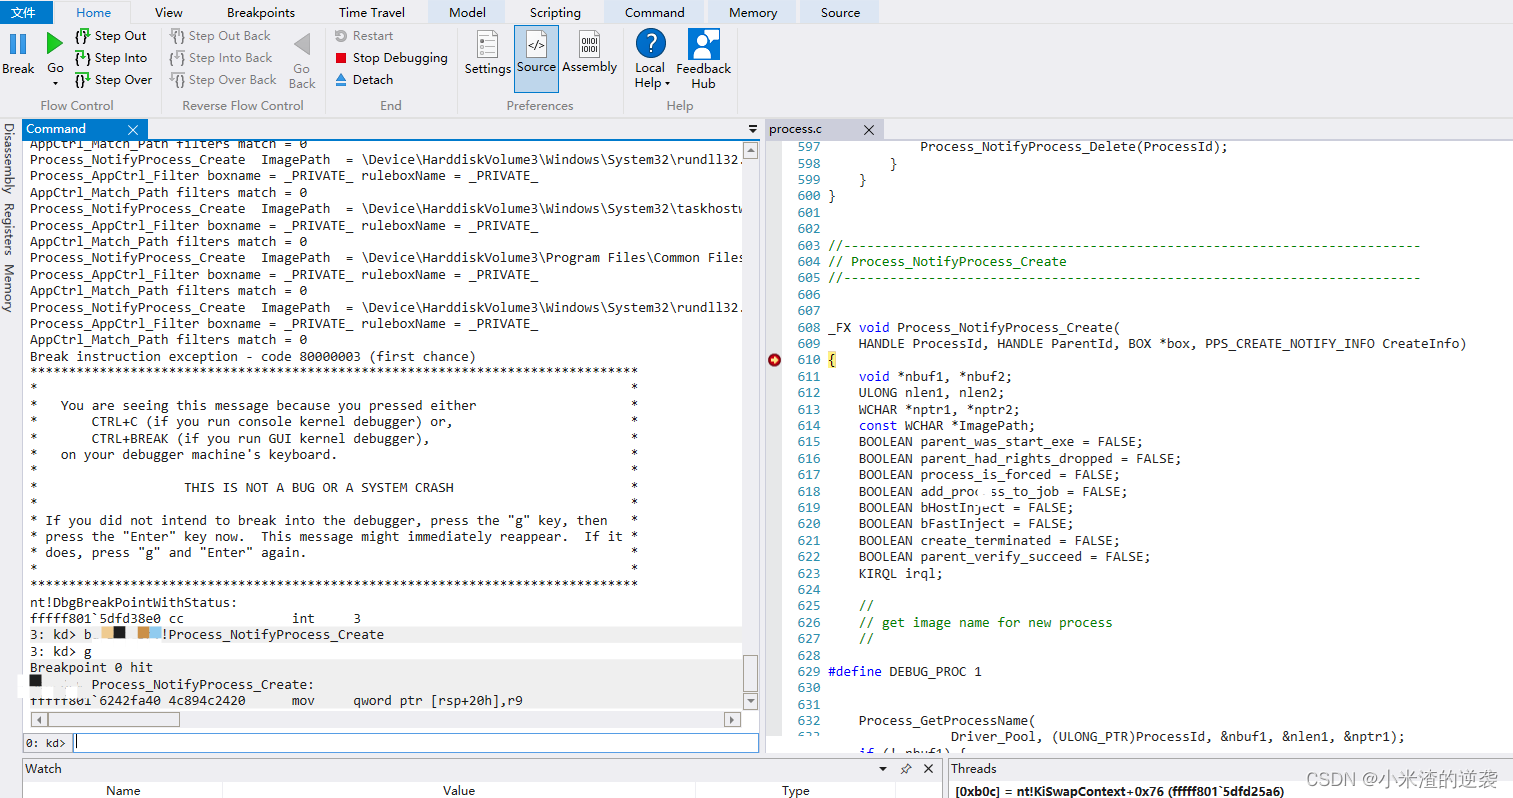Viewport: 1513px width, 798px height.
Task: Close the Watch panel
Action: 929,769
